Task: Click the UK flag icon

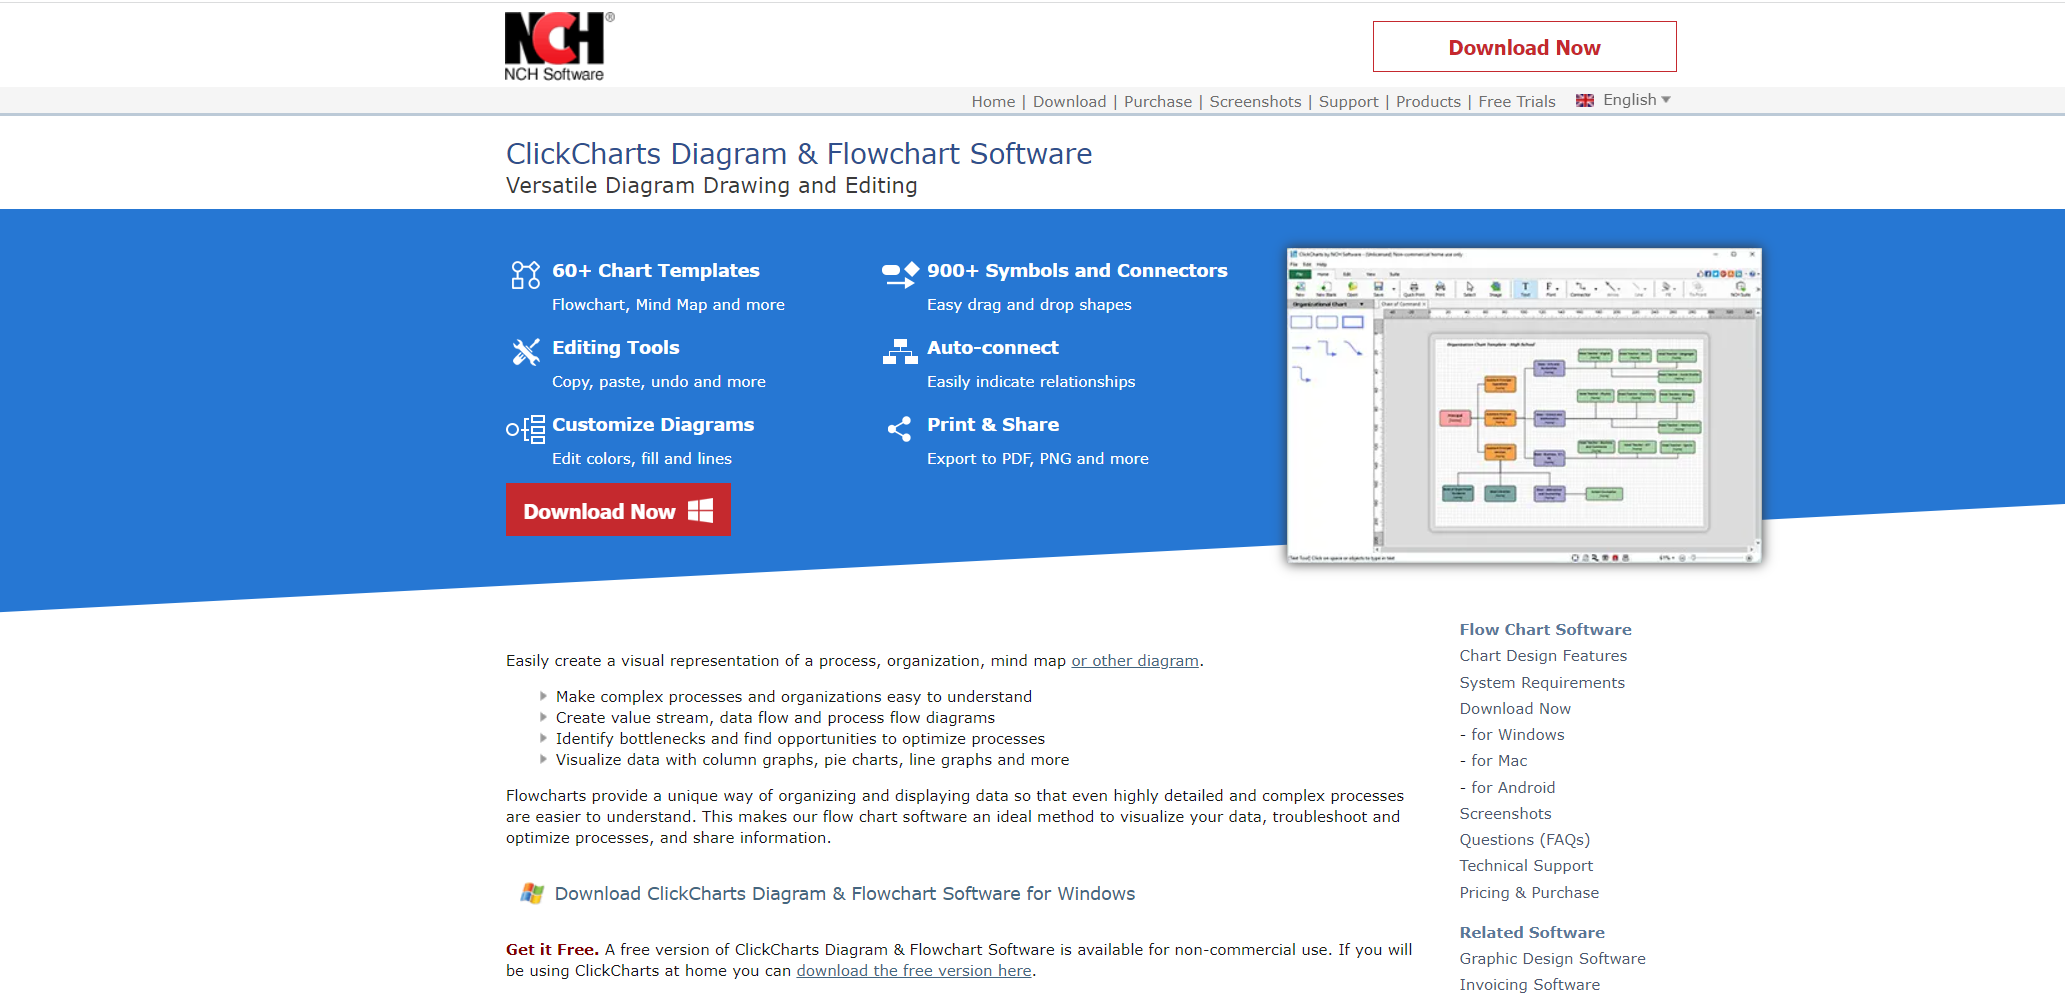Action: 1584,100
